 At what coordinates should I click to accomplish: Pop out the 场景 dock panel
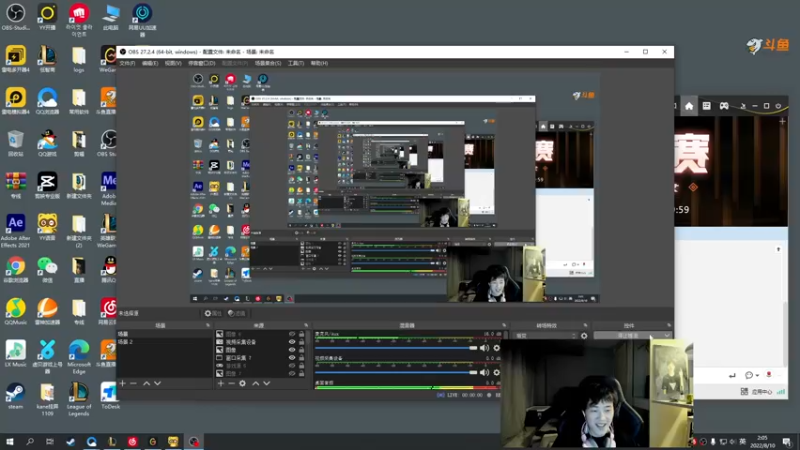[x=208, y=325]
